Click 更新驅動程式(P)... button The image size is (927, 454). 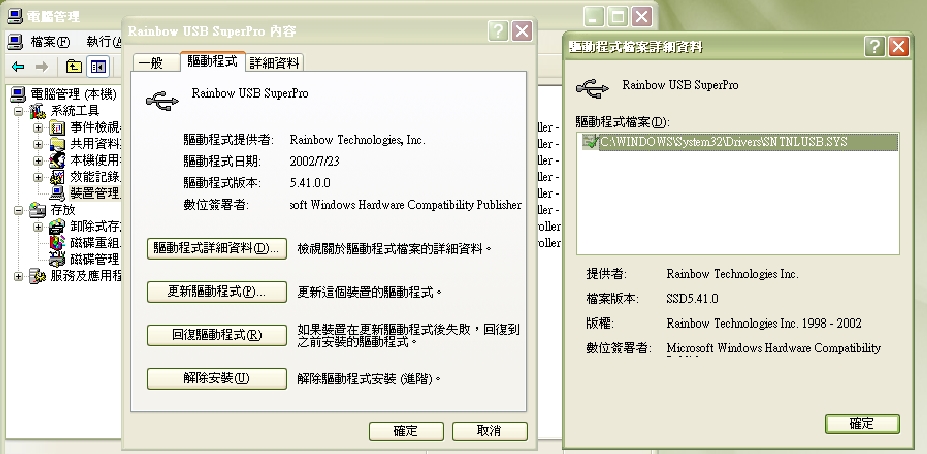pos(217,292)
